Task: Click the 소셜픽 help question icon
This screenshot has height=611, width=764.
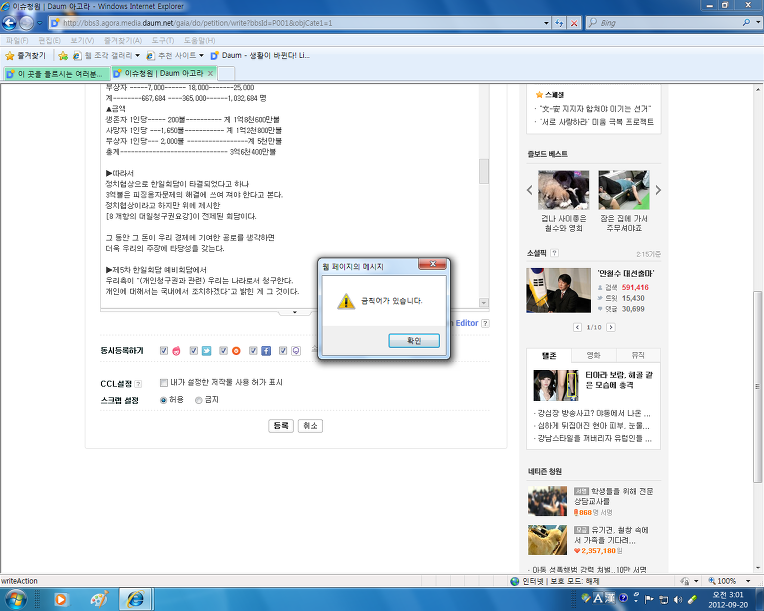Action: [554, 253]
